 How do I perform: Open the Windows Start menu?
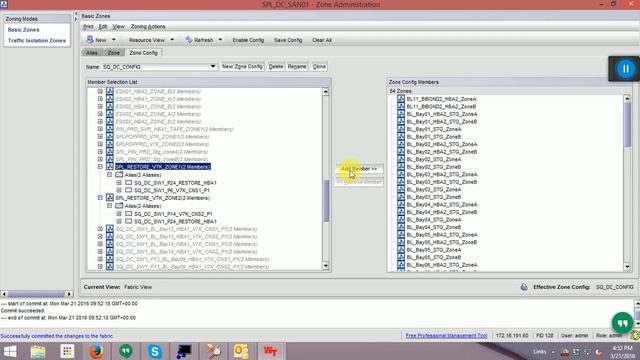(x=10, y=351)
